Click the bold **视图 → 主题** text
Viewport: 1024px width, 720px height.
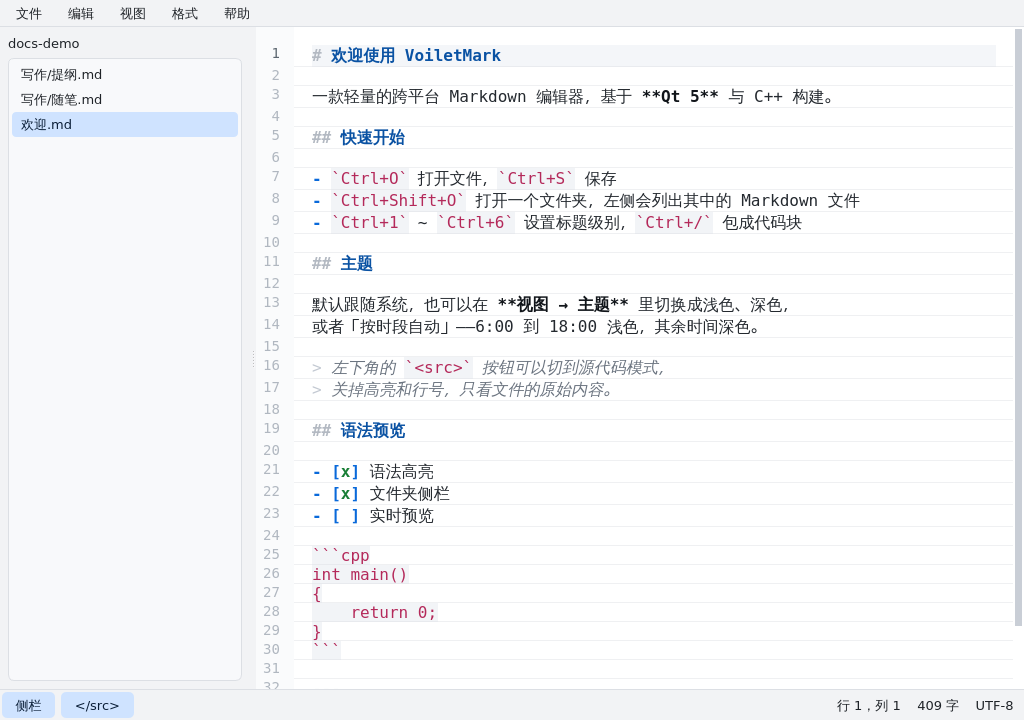563,305
